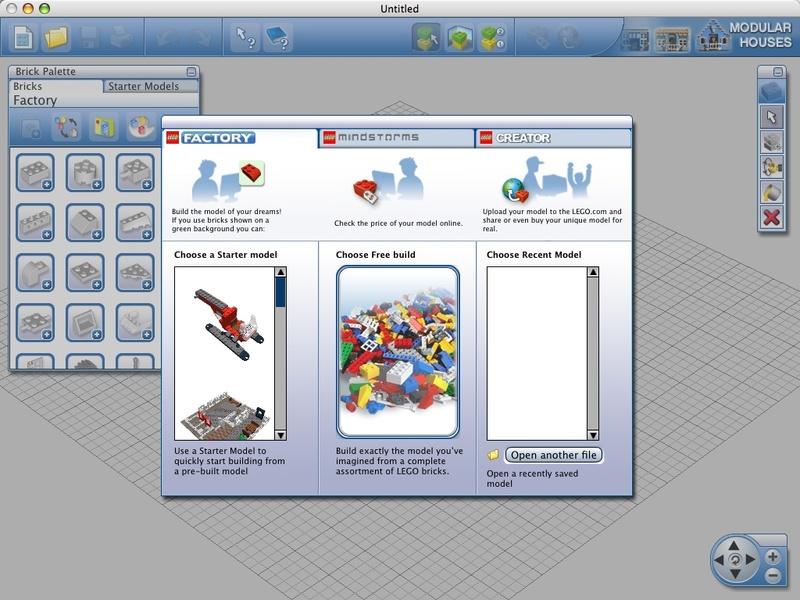Click the colored bricks swap arrows palette icon
Screen dimensions: 800x600
tap(67, 128)
